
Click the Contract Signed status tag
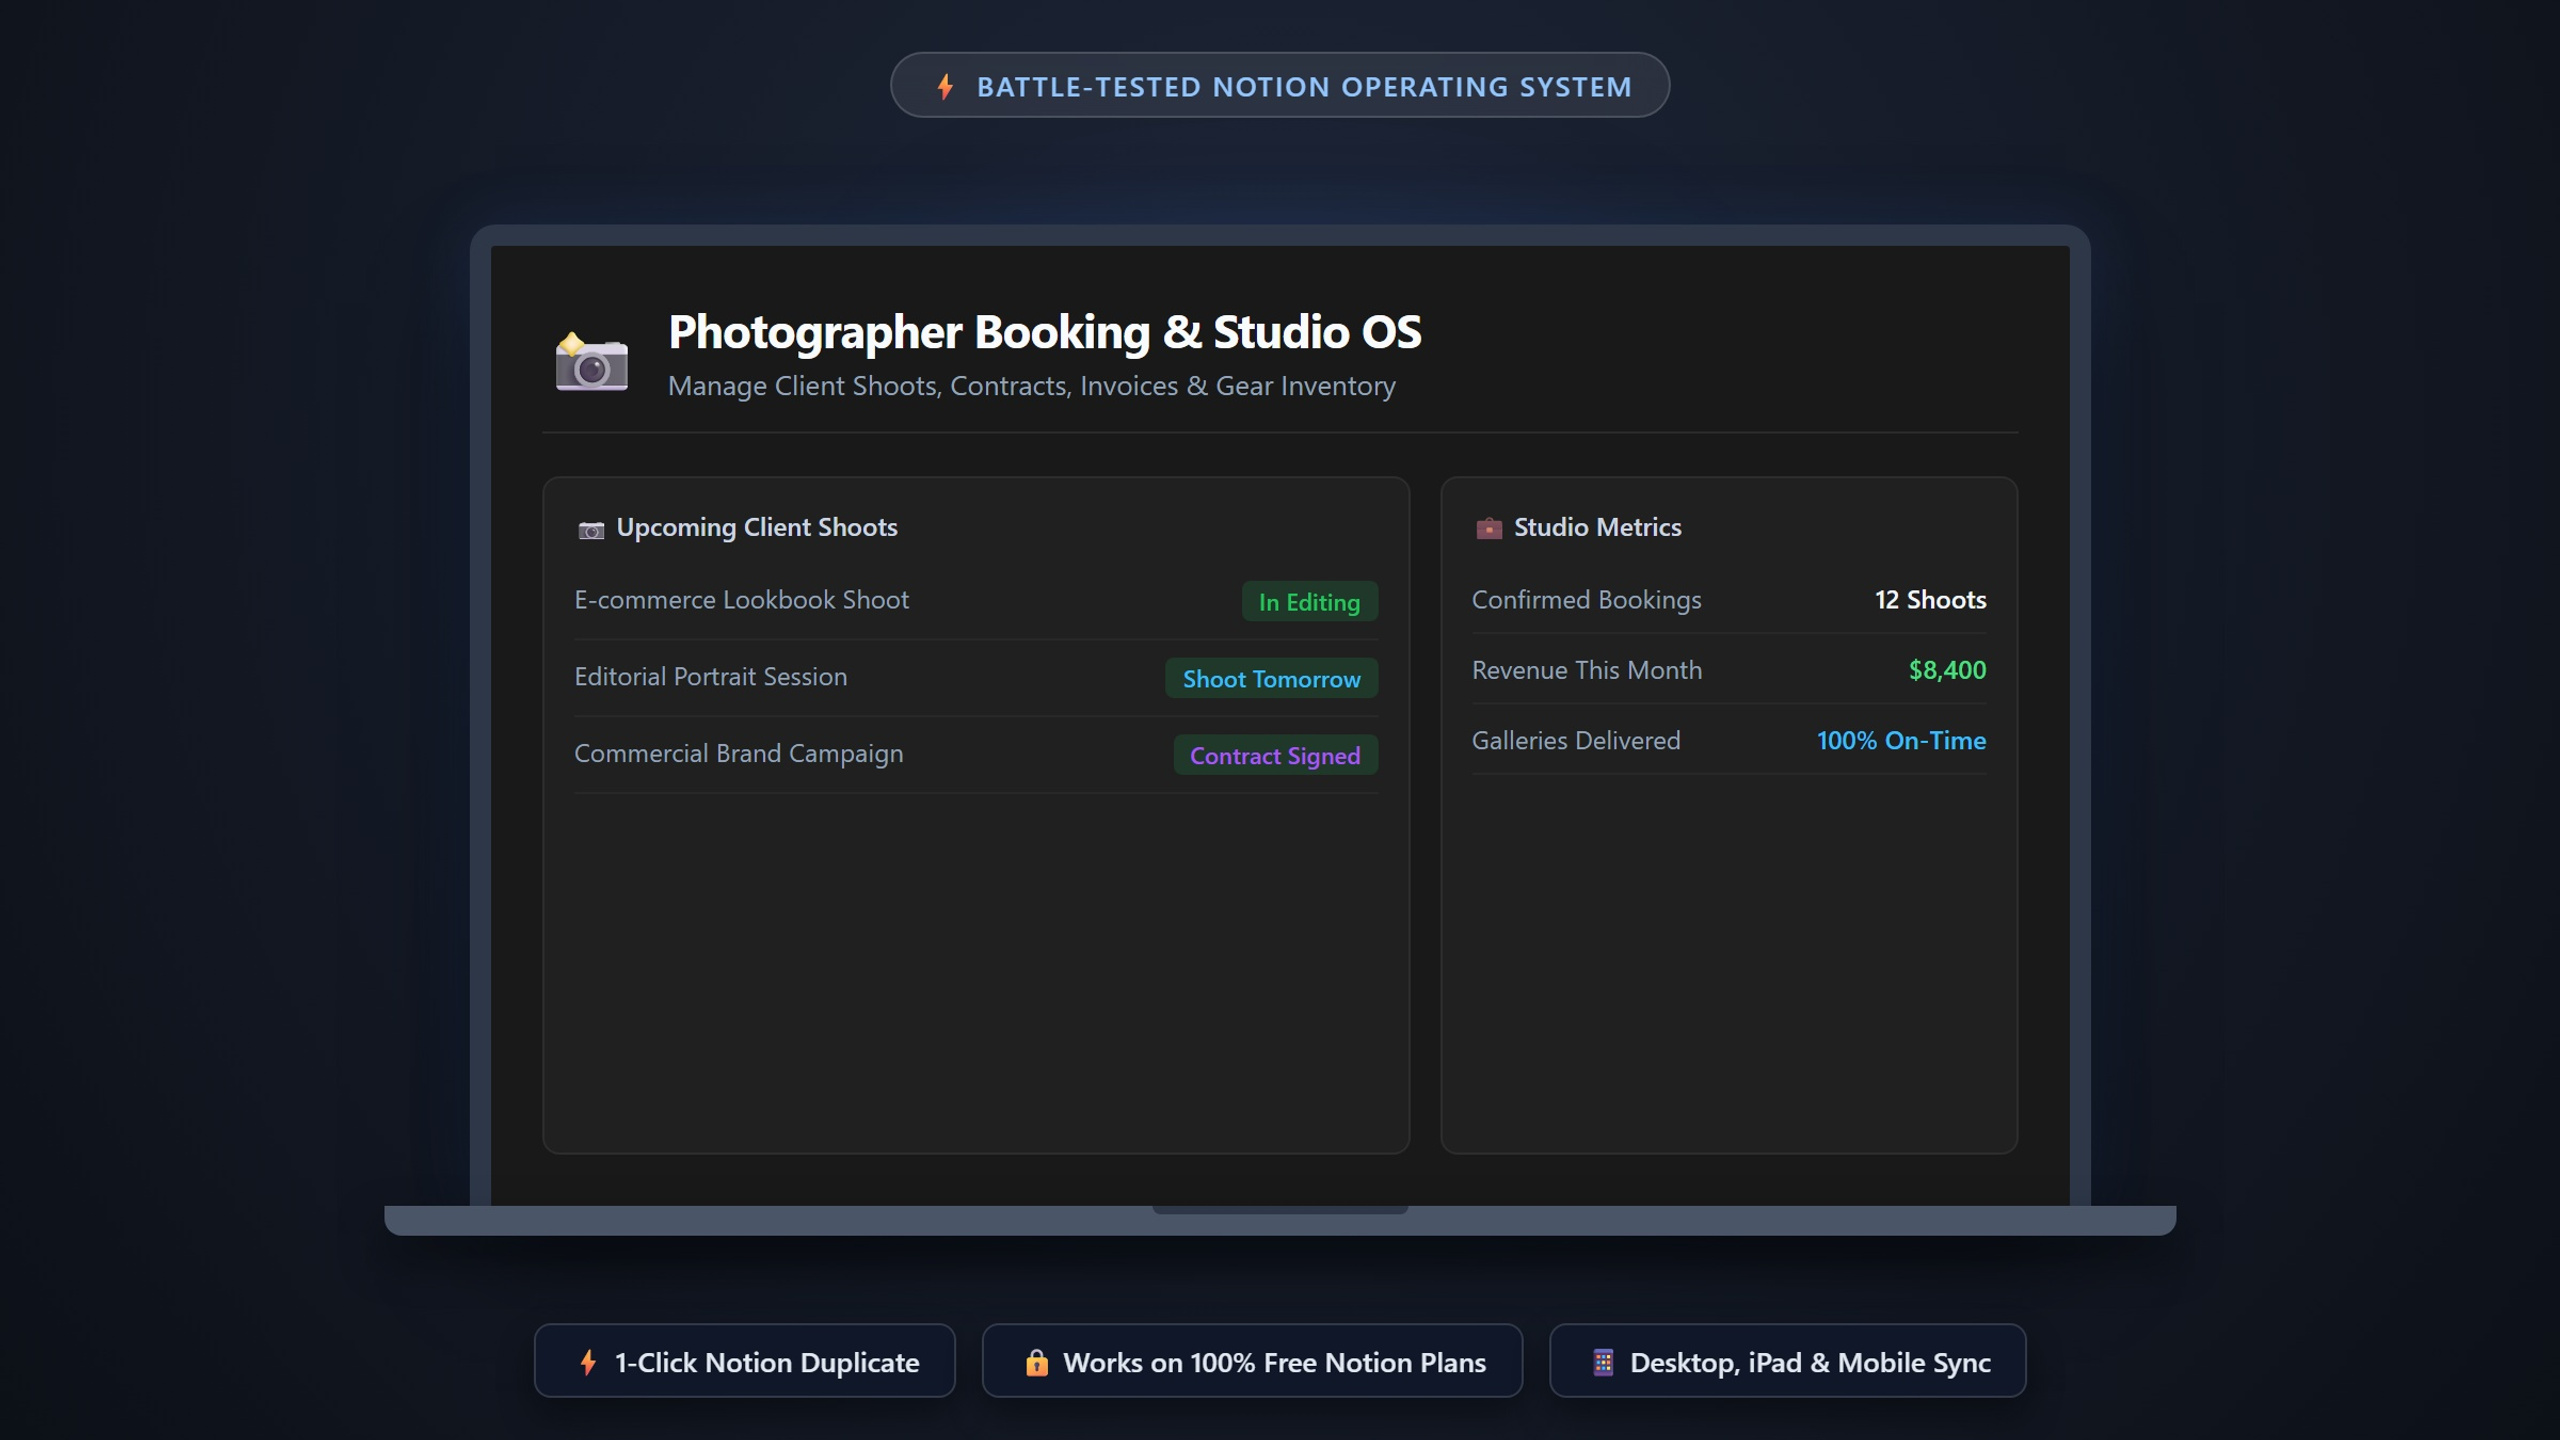1276,755
